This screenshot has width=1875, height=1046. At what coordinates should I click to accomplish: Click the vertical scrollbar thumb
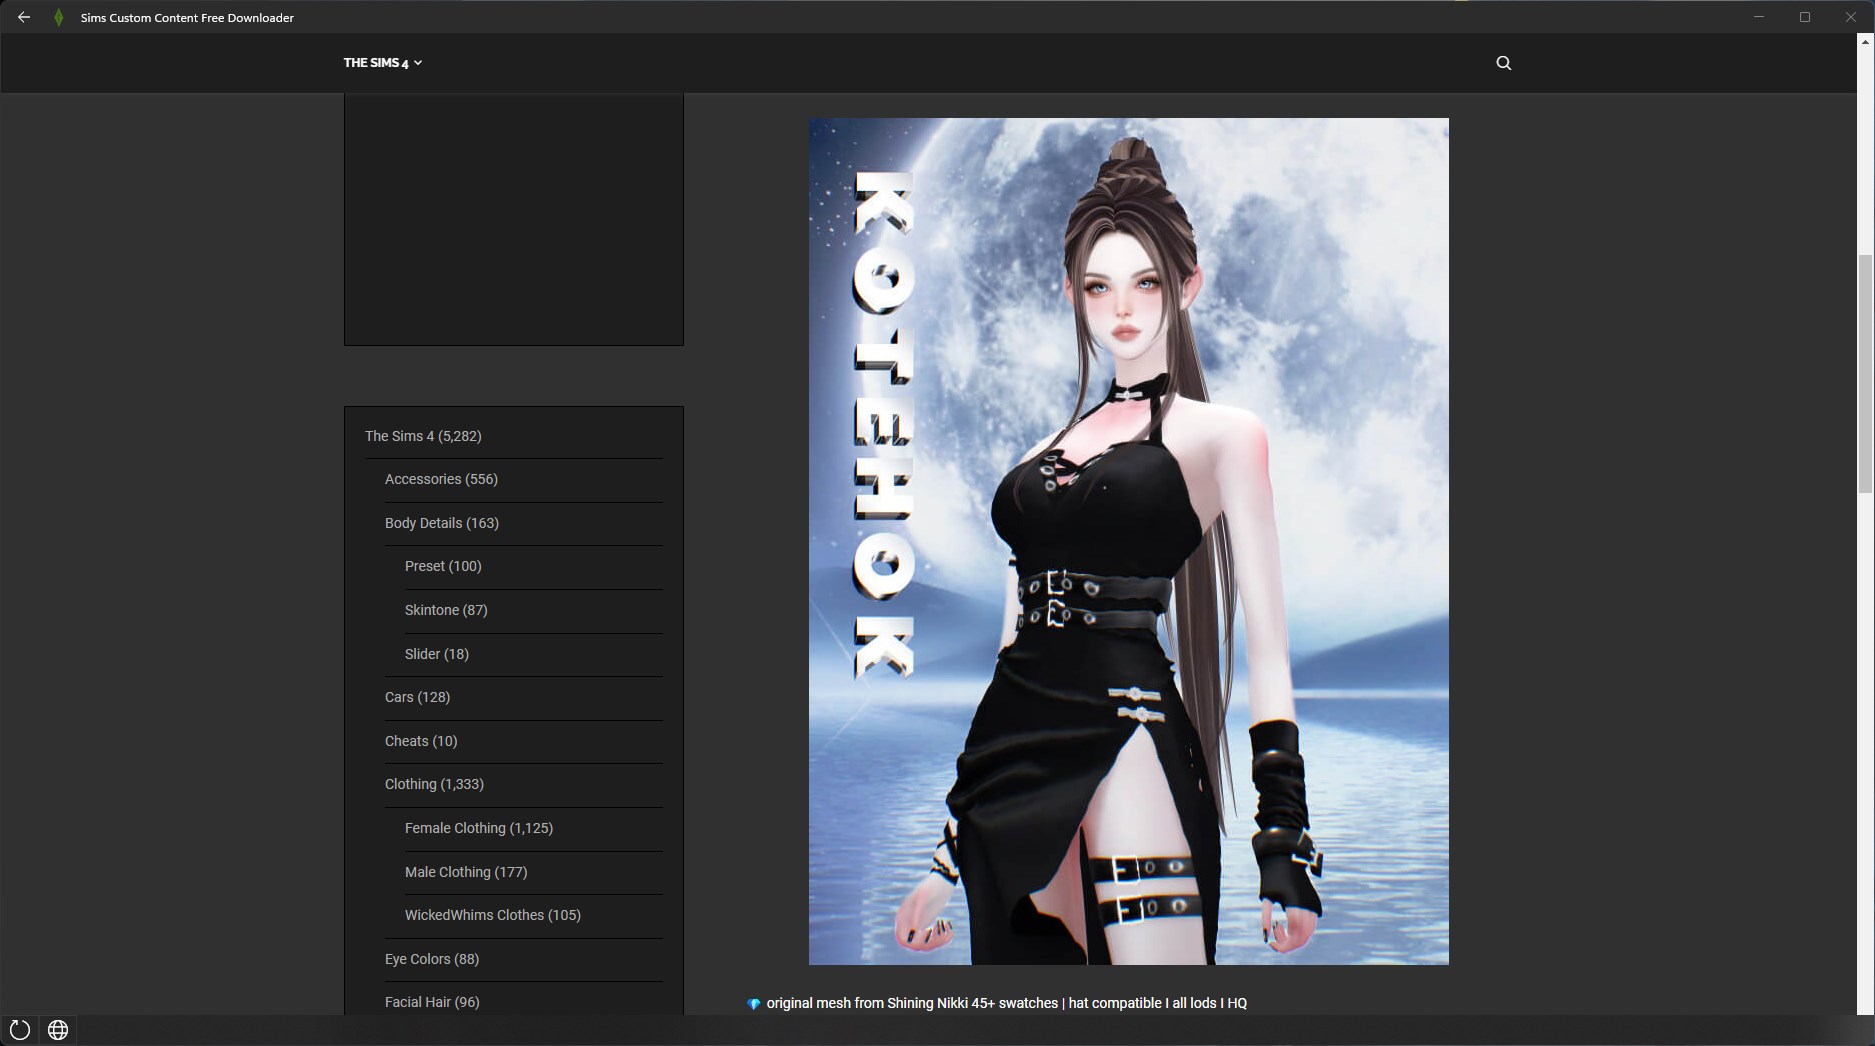[1865, 373]
